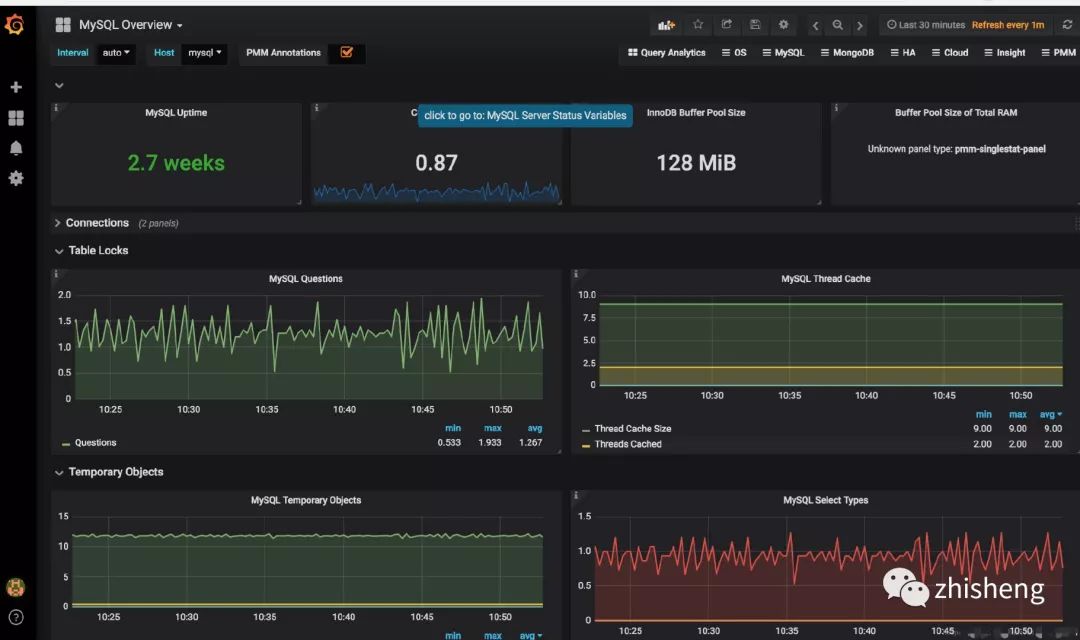The height and width of the screenshot is (640, 1080).
Task: Click the InnoDB Buffer Pool Size title
Action: click(x=696, y=113)
